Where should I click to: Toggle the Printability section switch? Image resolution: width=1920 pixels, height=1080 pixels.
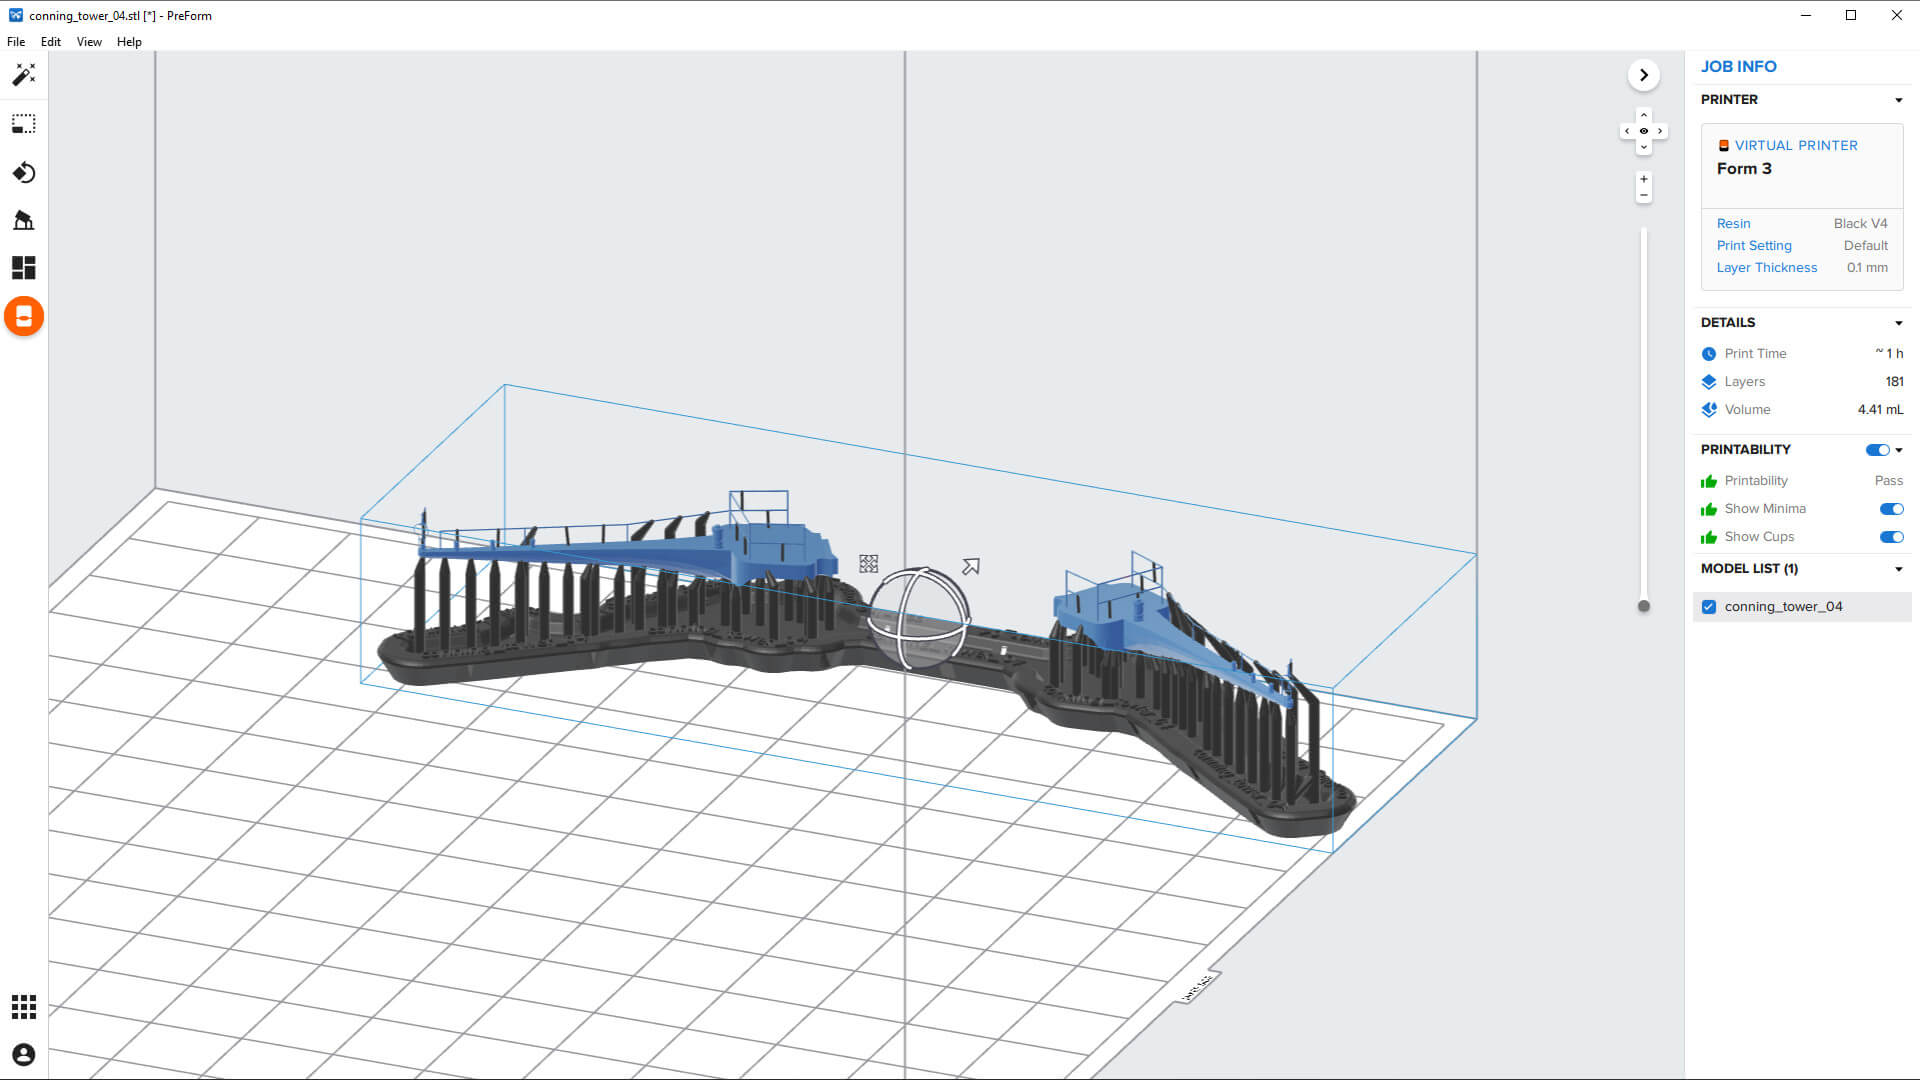coord(1877,450)
